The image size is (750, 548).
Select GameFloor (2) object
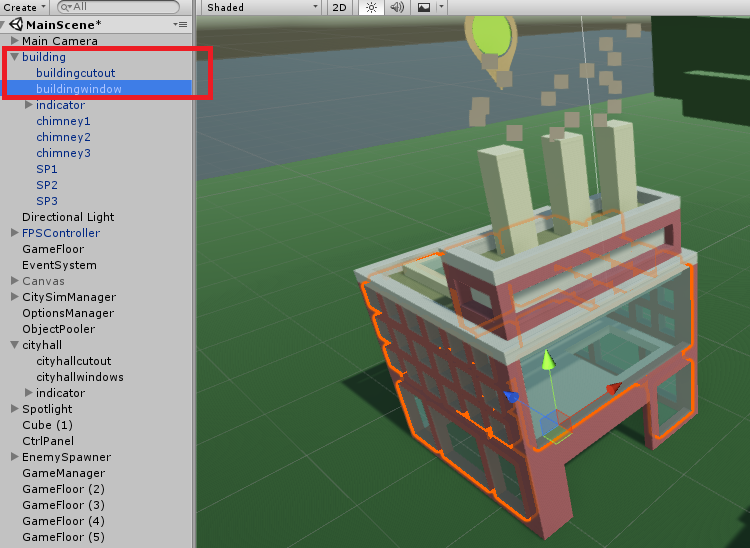coord(63,489)
